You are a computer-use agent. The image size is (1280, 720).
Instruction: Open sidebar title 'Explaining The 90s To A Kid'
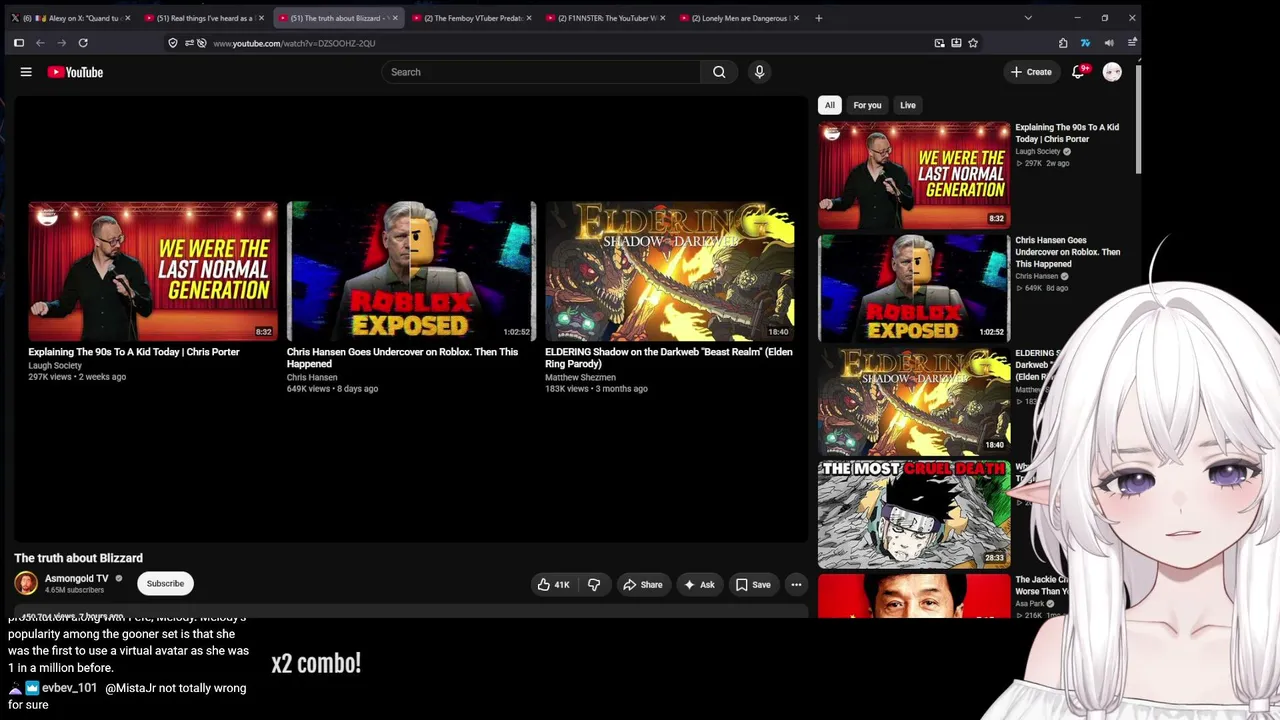tap(1067, 133)
